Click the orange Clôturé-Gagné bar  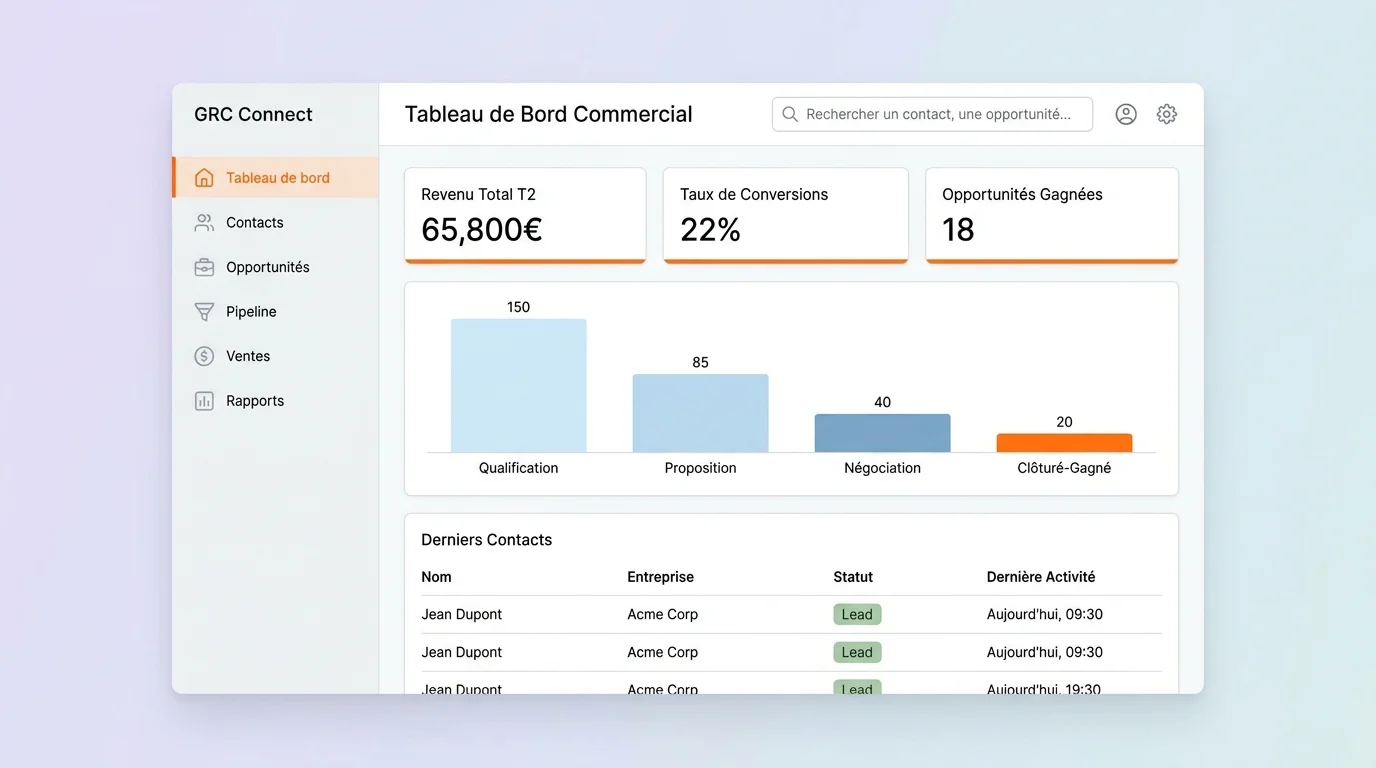pos(1064,441)
